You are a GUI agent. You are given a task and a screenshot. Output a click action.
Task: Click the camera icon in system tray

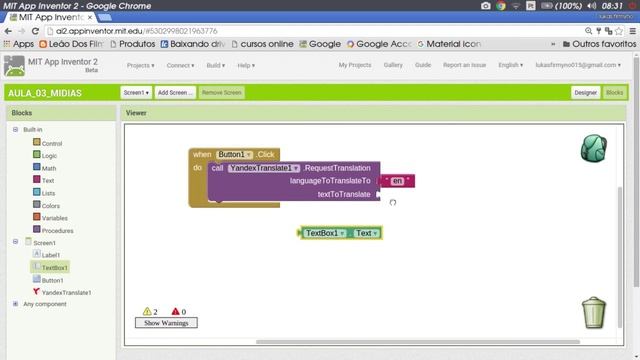[486, 6]
